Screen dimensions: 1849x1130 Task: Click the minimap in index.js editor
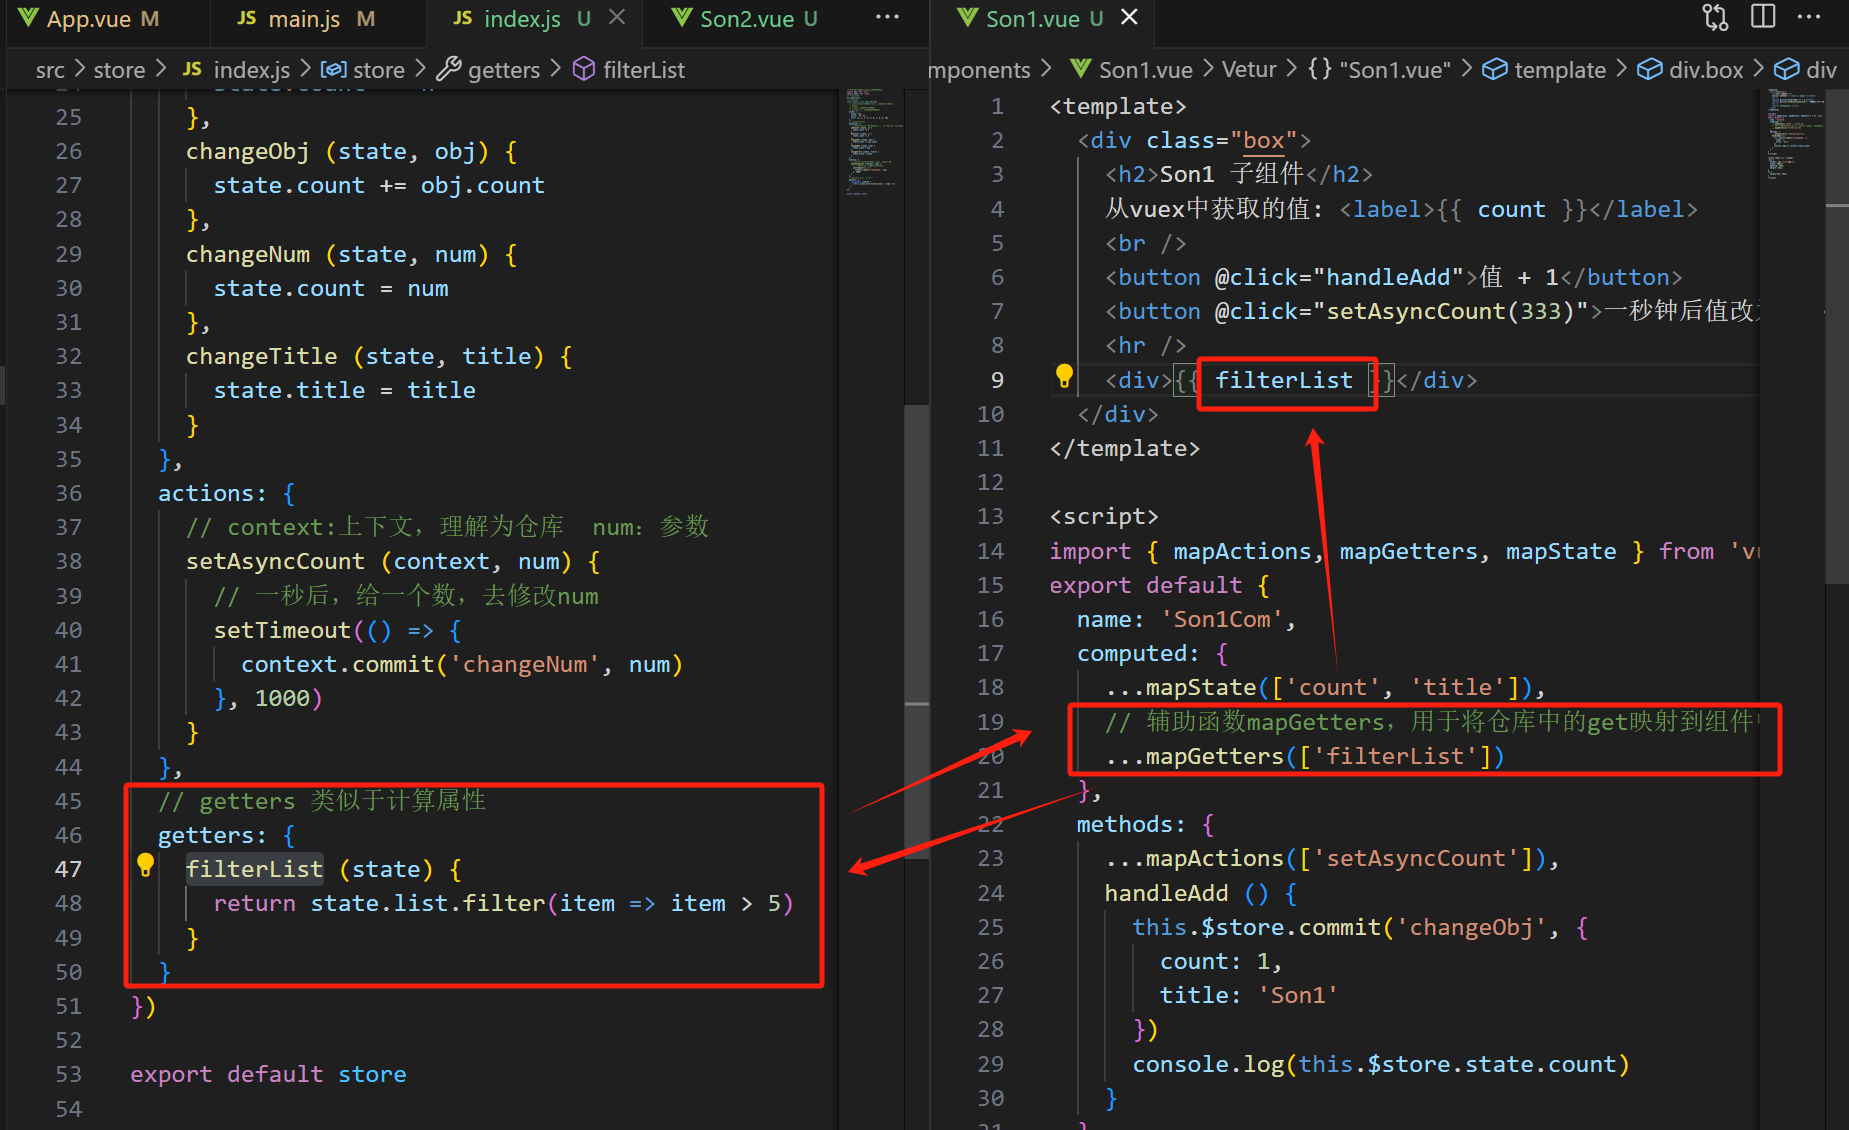click(872, 140)
